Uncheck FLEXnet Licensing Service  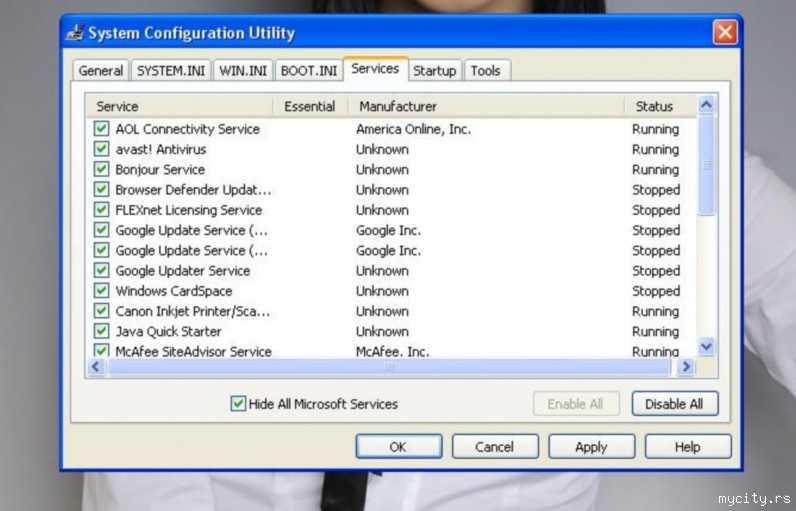(x=101, y=210)
